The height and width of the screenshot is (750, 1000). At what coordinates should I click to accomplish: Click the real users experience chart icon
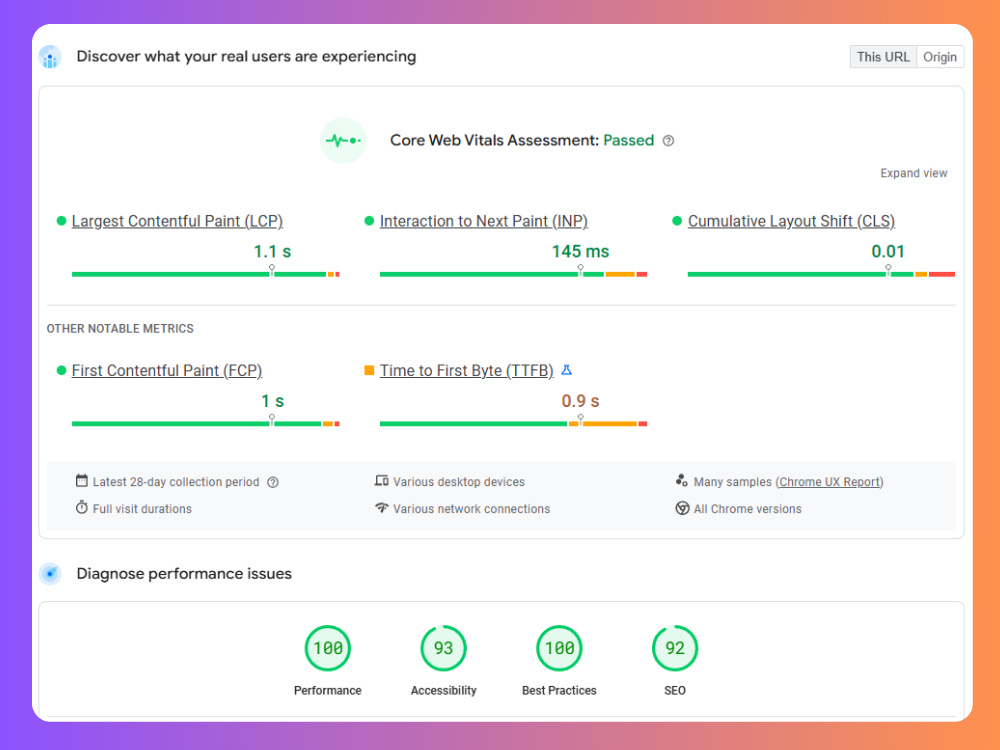50,57
